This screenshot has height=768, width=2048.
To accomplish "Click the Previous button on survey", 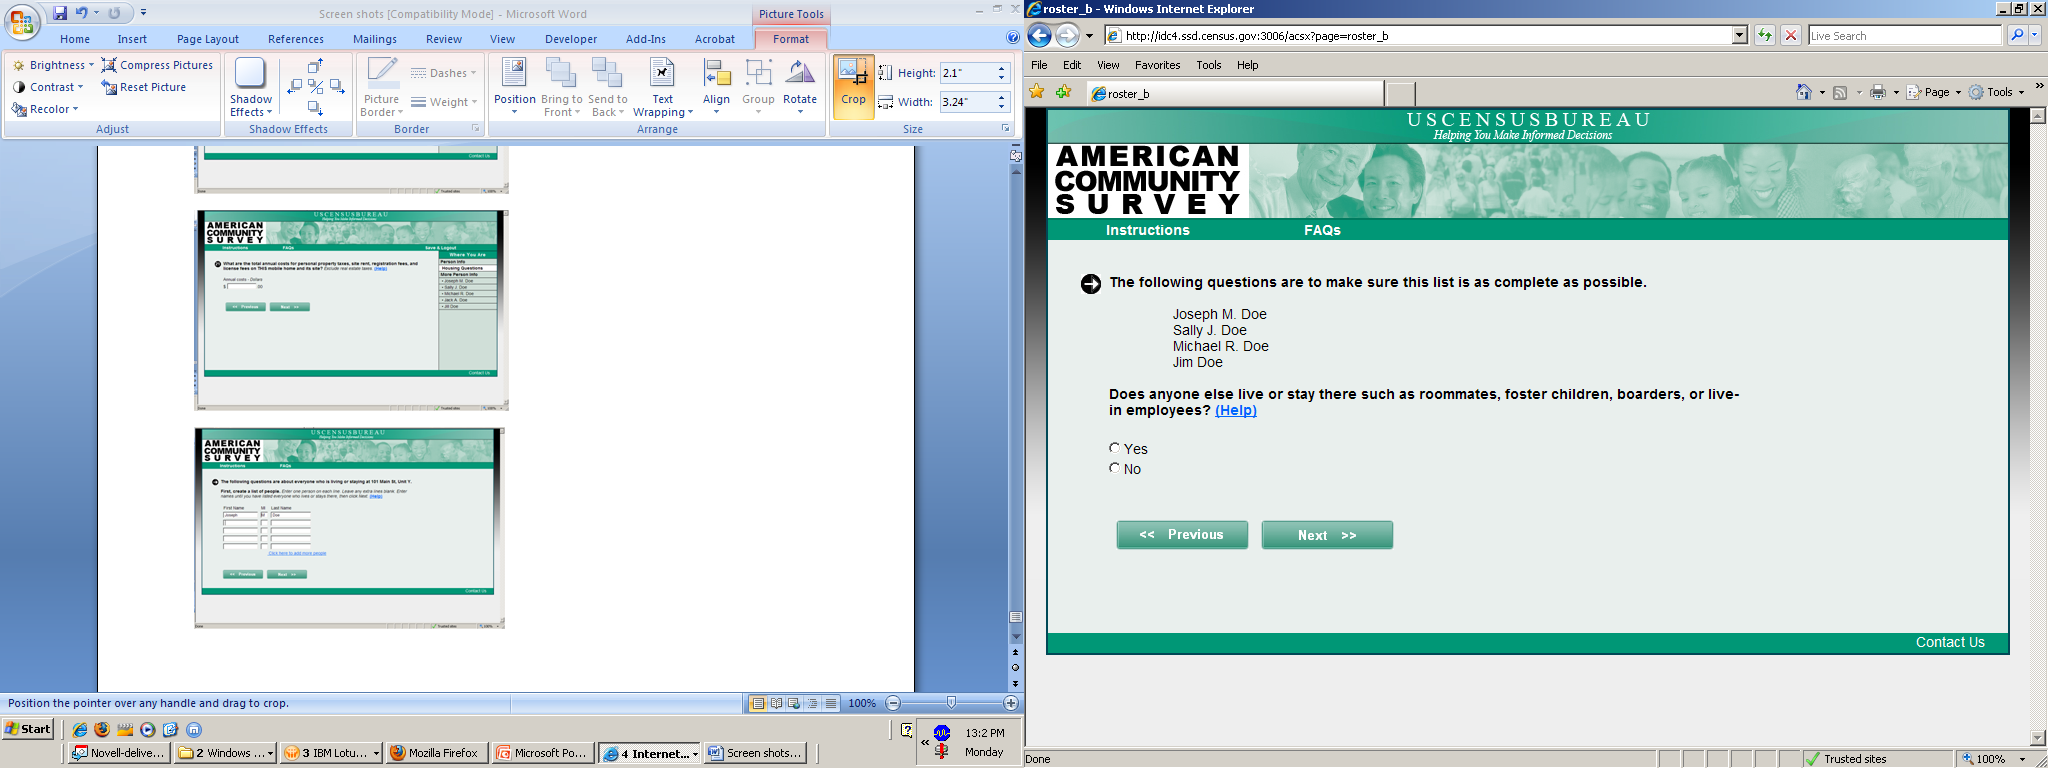I will (x=1182, y=535).
